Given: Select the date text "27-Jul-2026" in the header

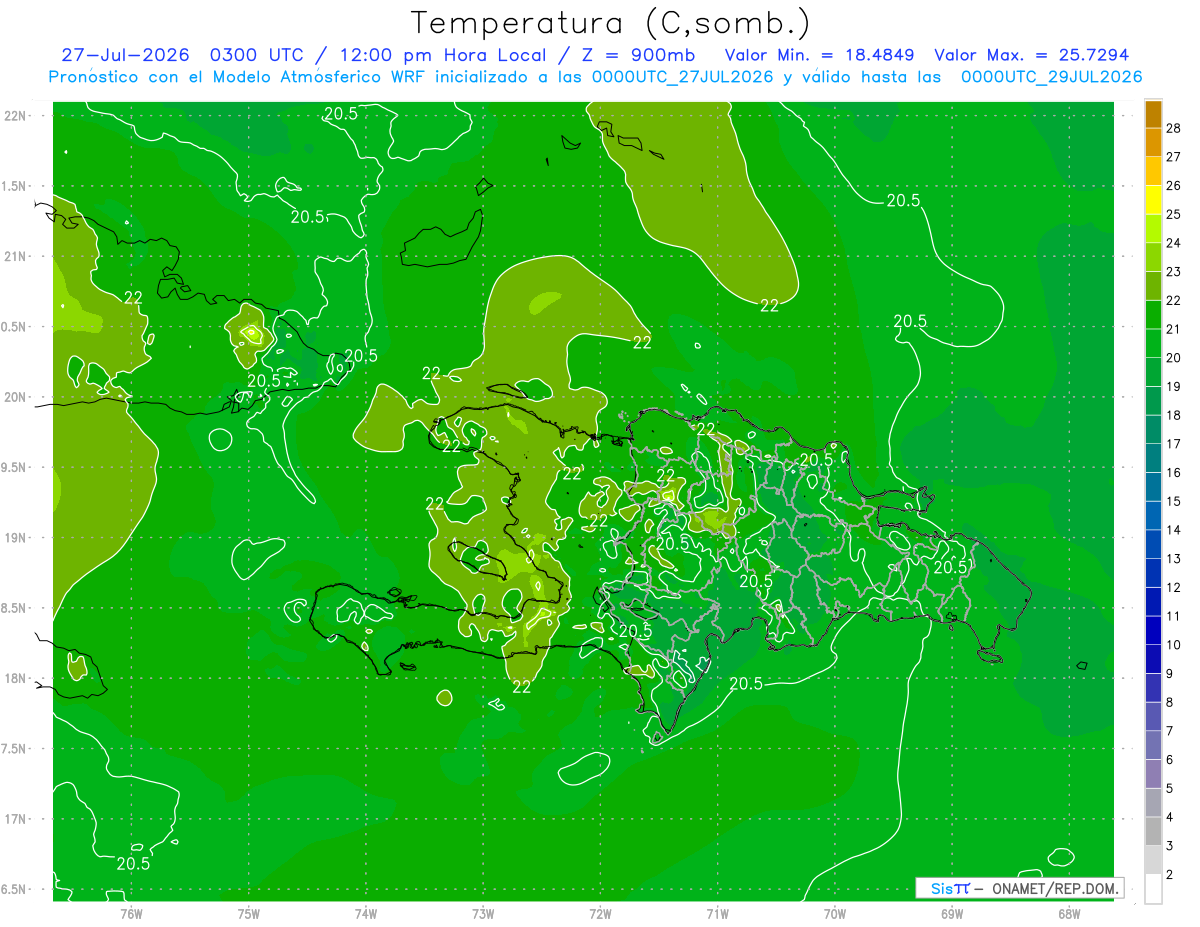Looking at the screenshot, I should coord(123,55).
